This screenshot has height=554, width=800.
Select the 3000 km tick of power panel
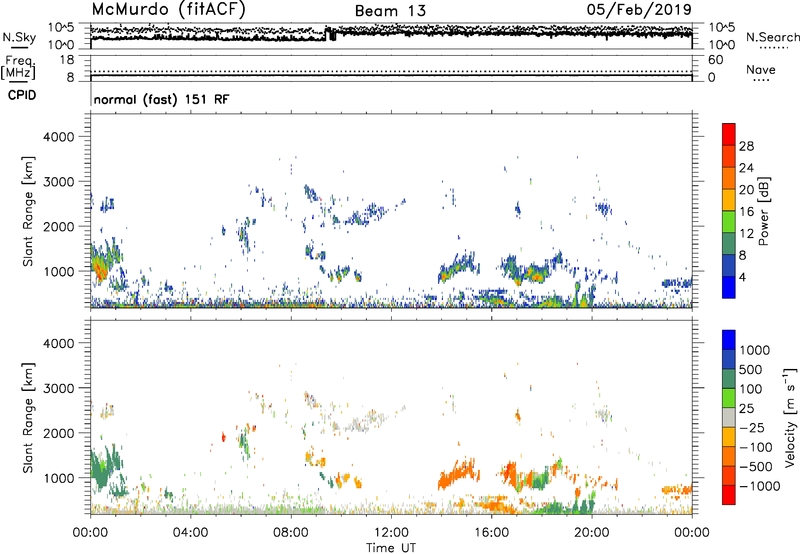point(59,182)
